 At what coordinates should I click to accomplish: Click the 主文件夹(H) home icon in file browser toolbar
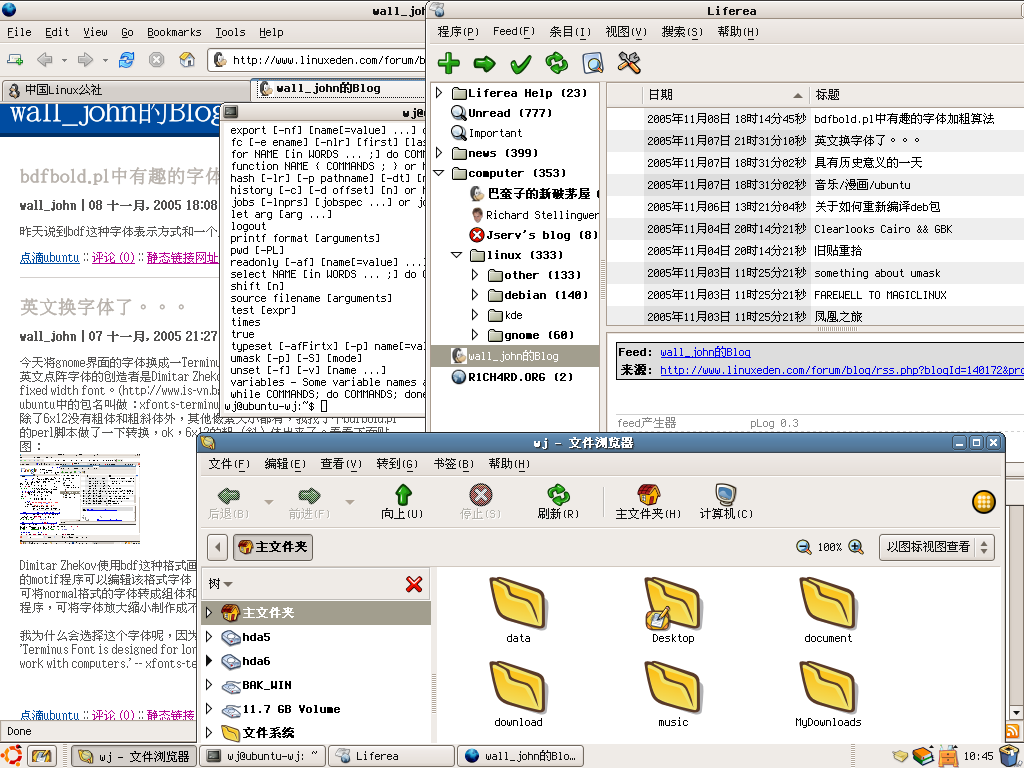pyautogui.click(x=648, y=501)
